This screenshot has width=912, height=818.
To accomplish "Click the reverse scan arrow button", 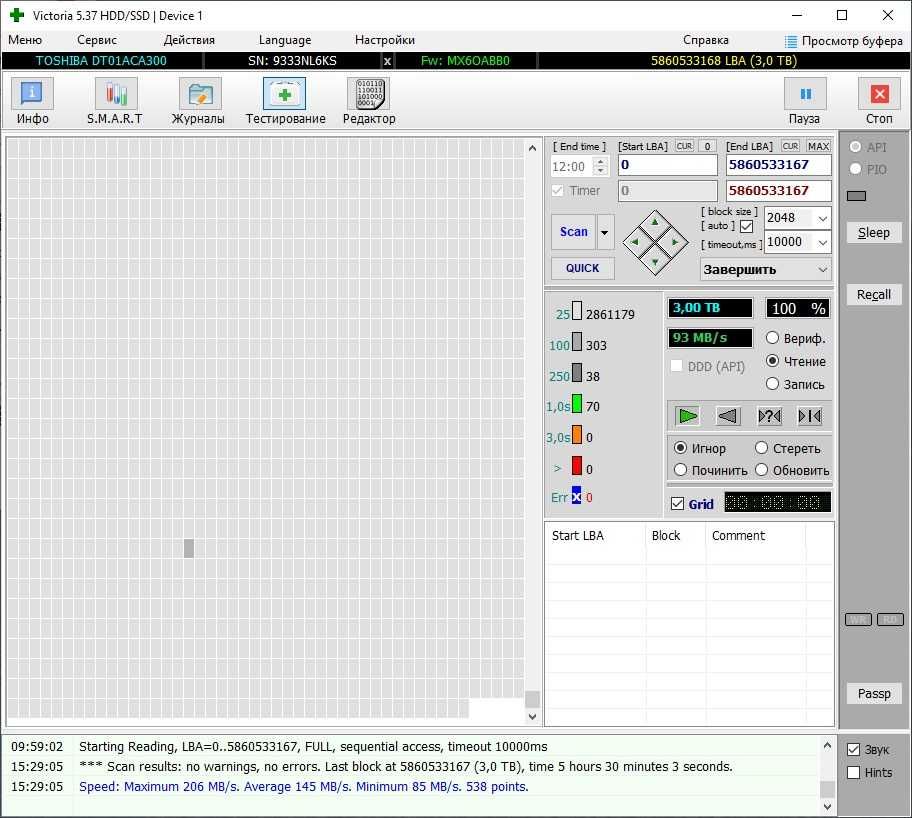I will click(728, 416).
